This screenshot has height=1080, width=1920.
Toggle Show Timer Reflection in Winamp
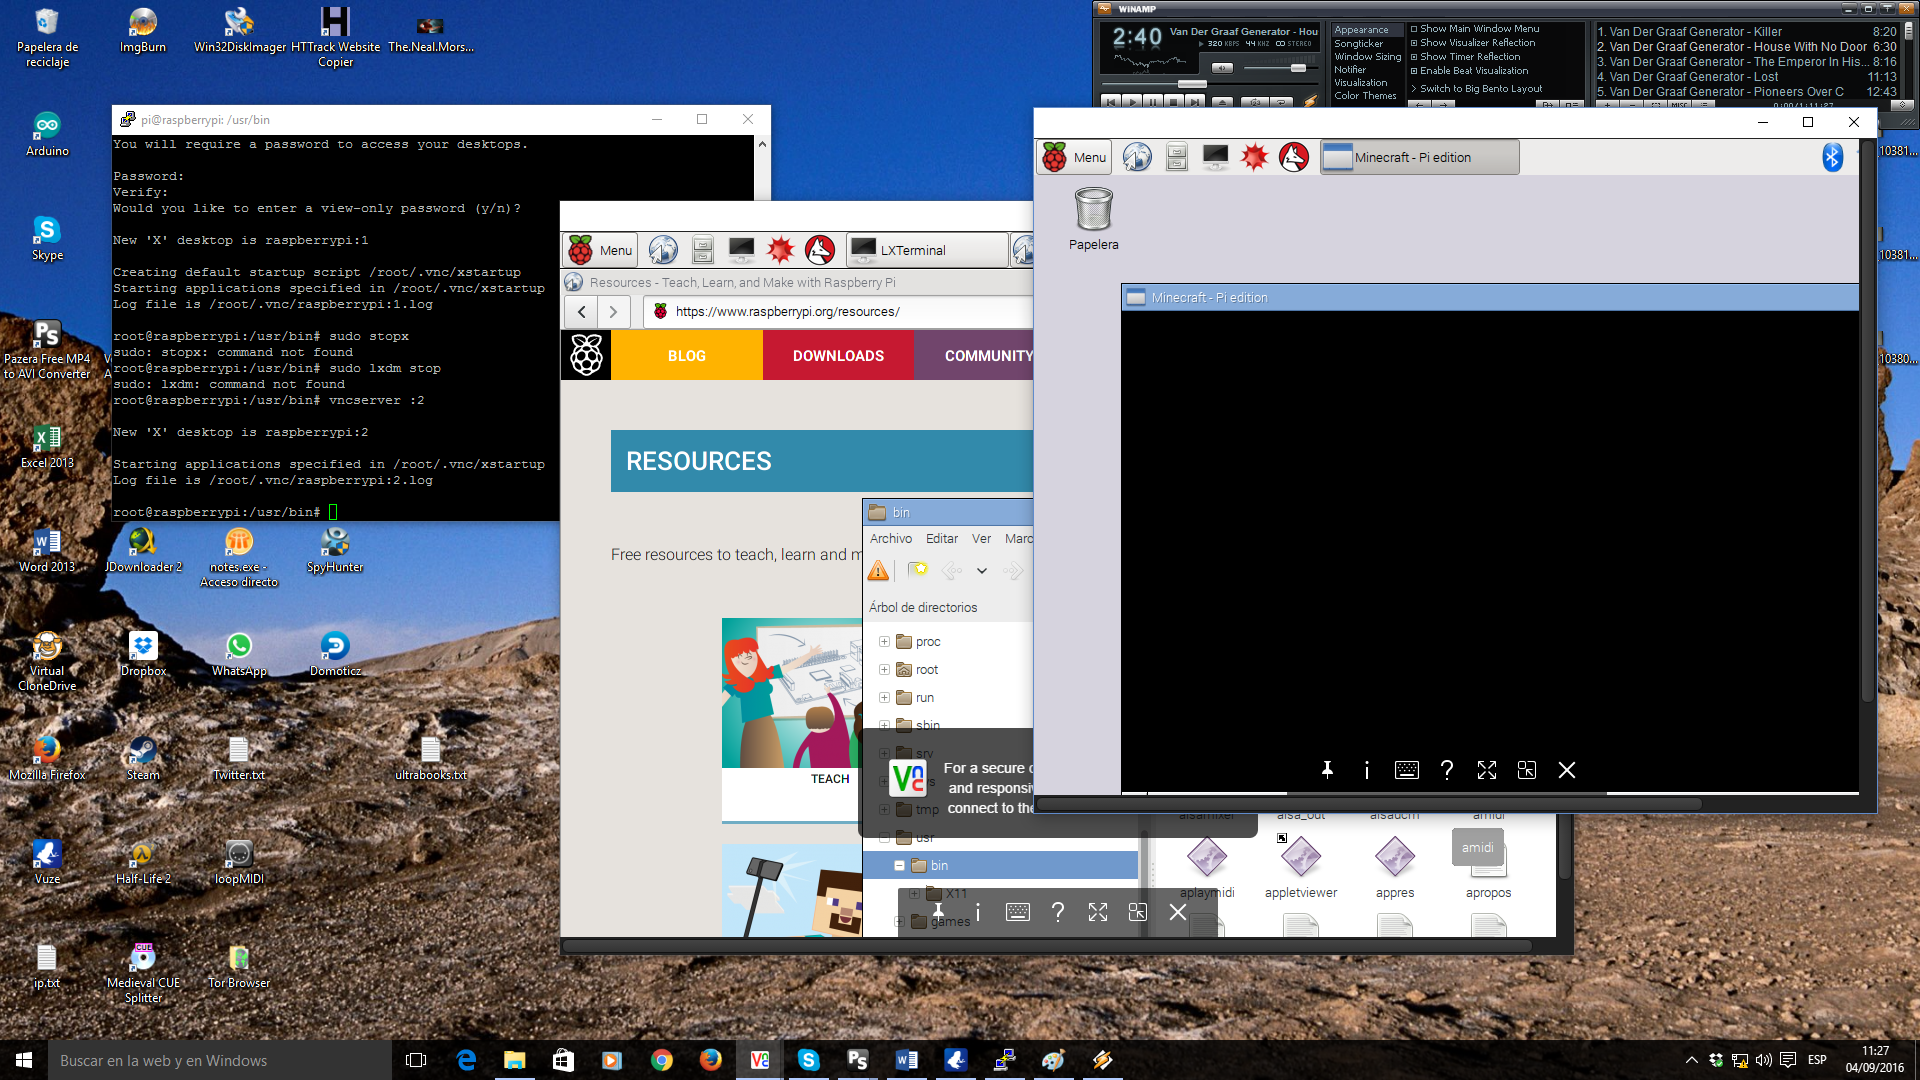click(1465, 57)
